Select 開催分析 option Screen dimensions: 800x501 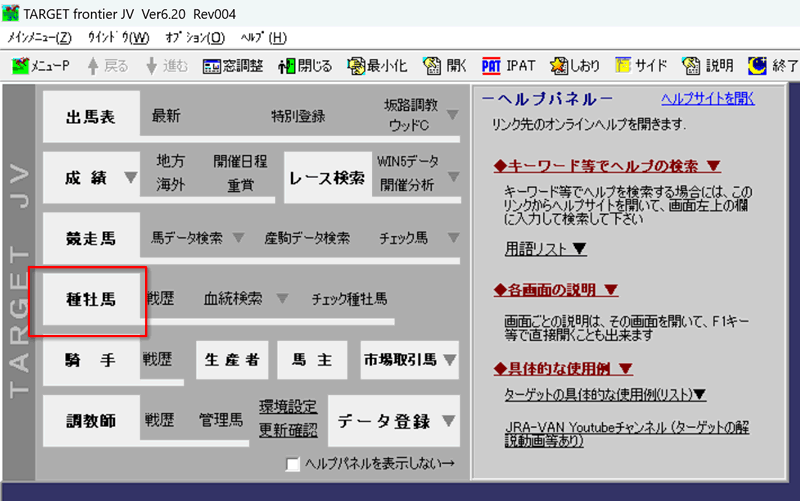407,185
